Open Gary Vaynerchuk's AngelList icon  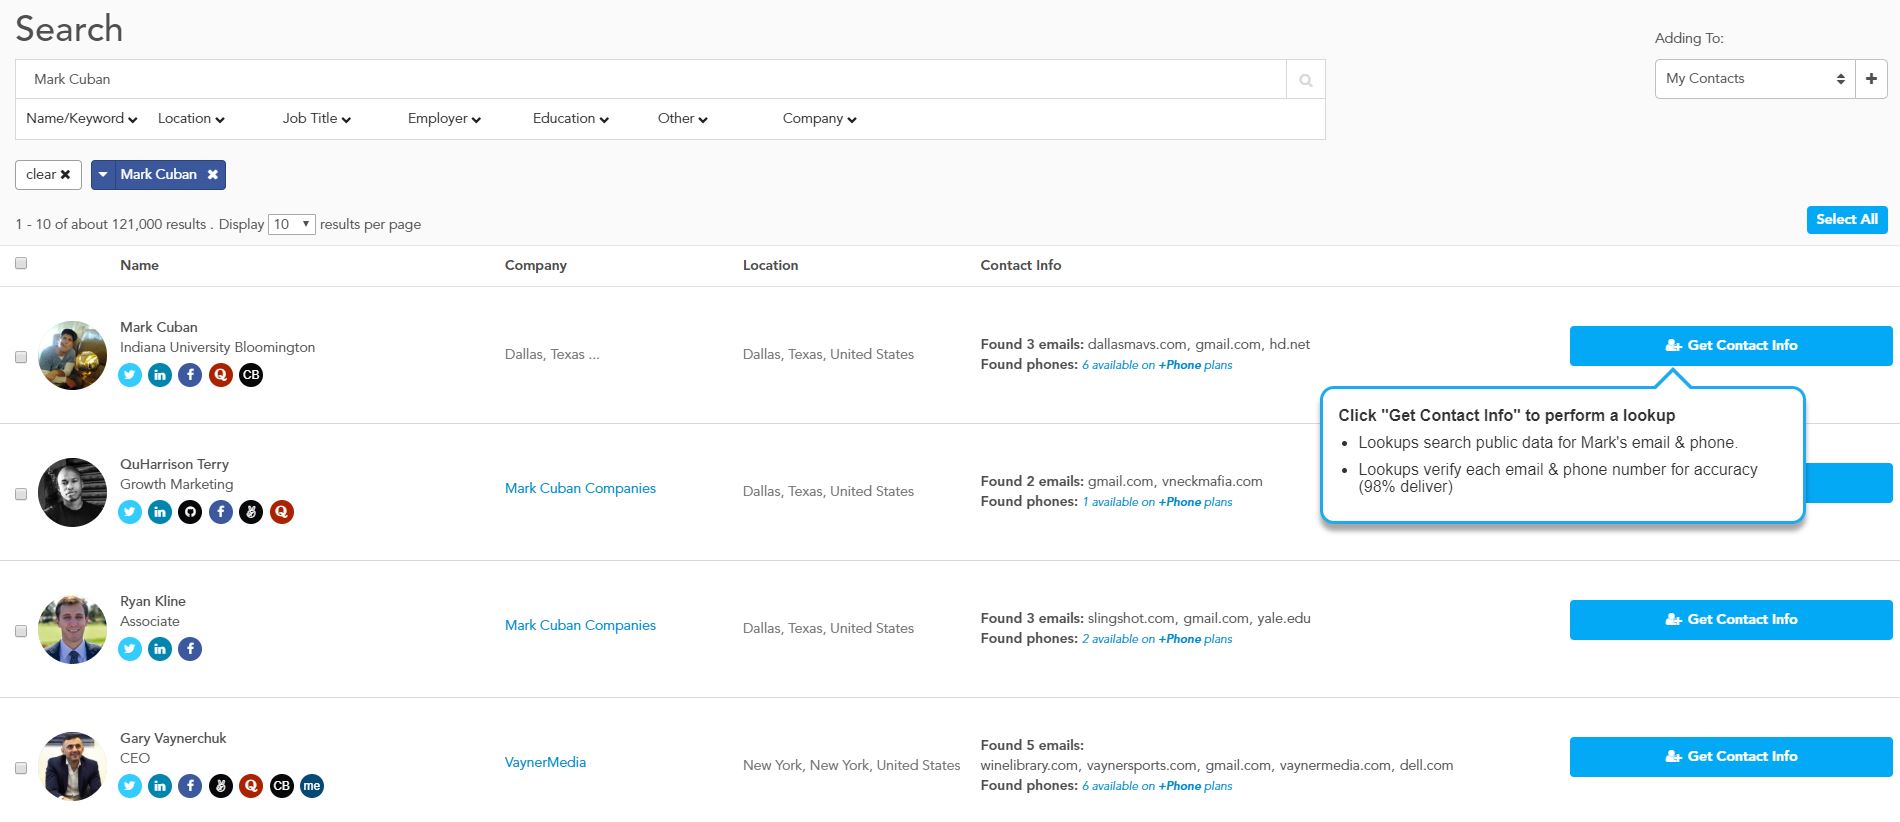221,786
